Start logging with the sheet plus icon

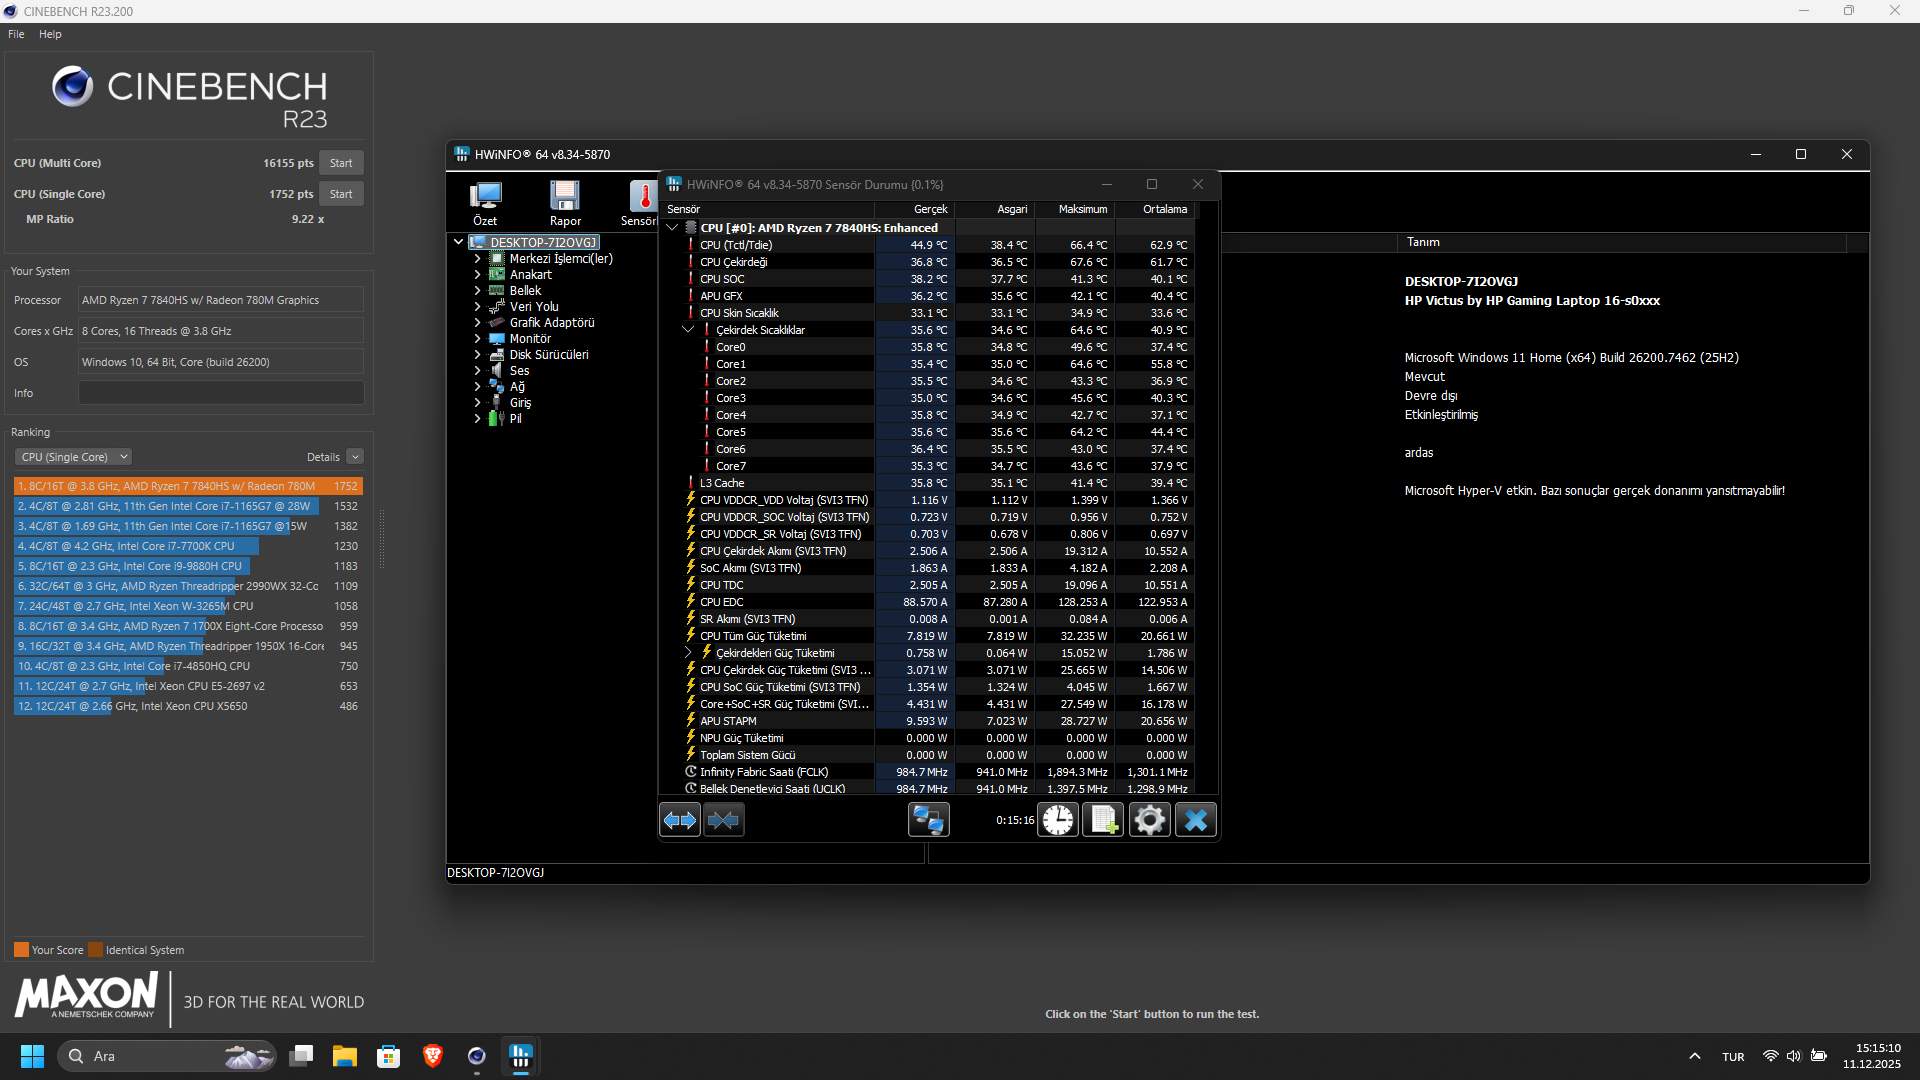[1104, 820]
